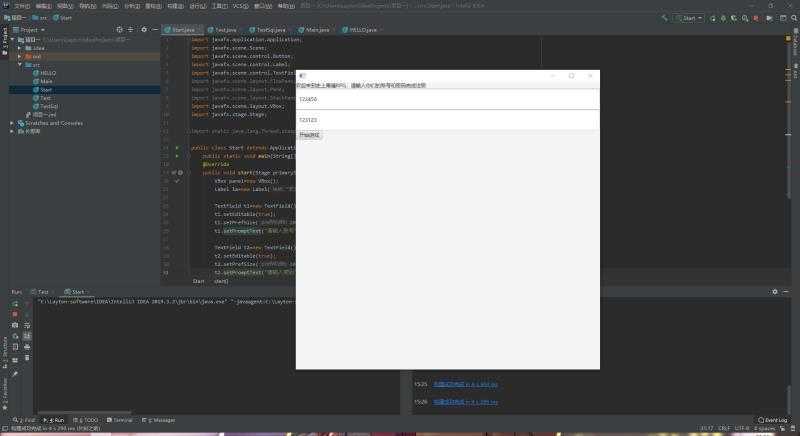Toggle tool window bars icon in bottom-left corner
Screen dimensions: 800x436
coord(4,429)
